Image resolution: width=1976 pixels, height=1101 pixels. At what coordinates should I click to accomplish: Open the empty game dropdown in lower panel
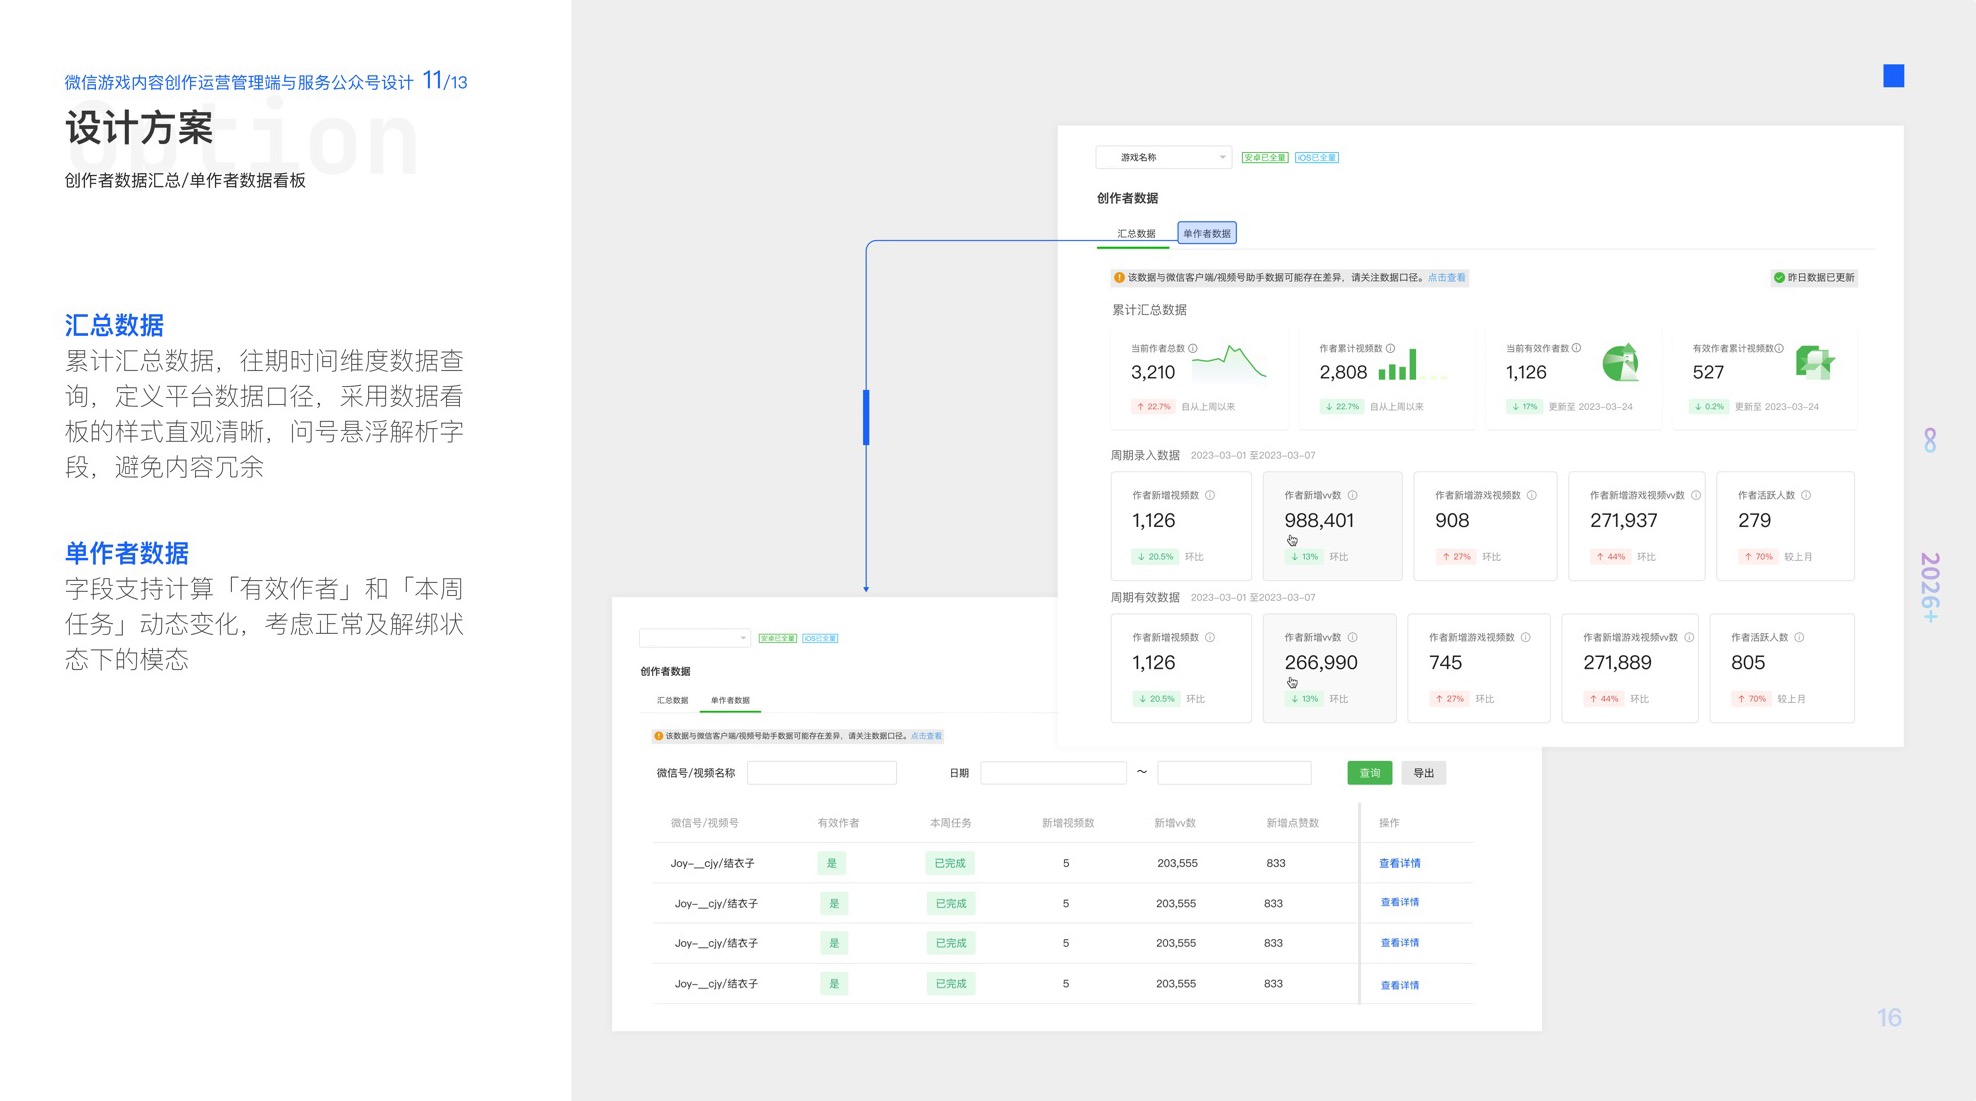tap(695, 638)
